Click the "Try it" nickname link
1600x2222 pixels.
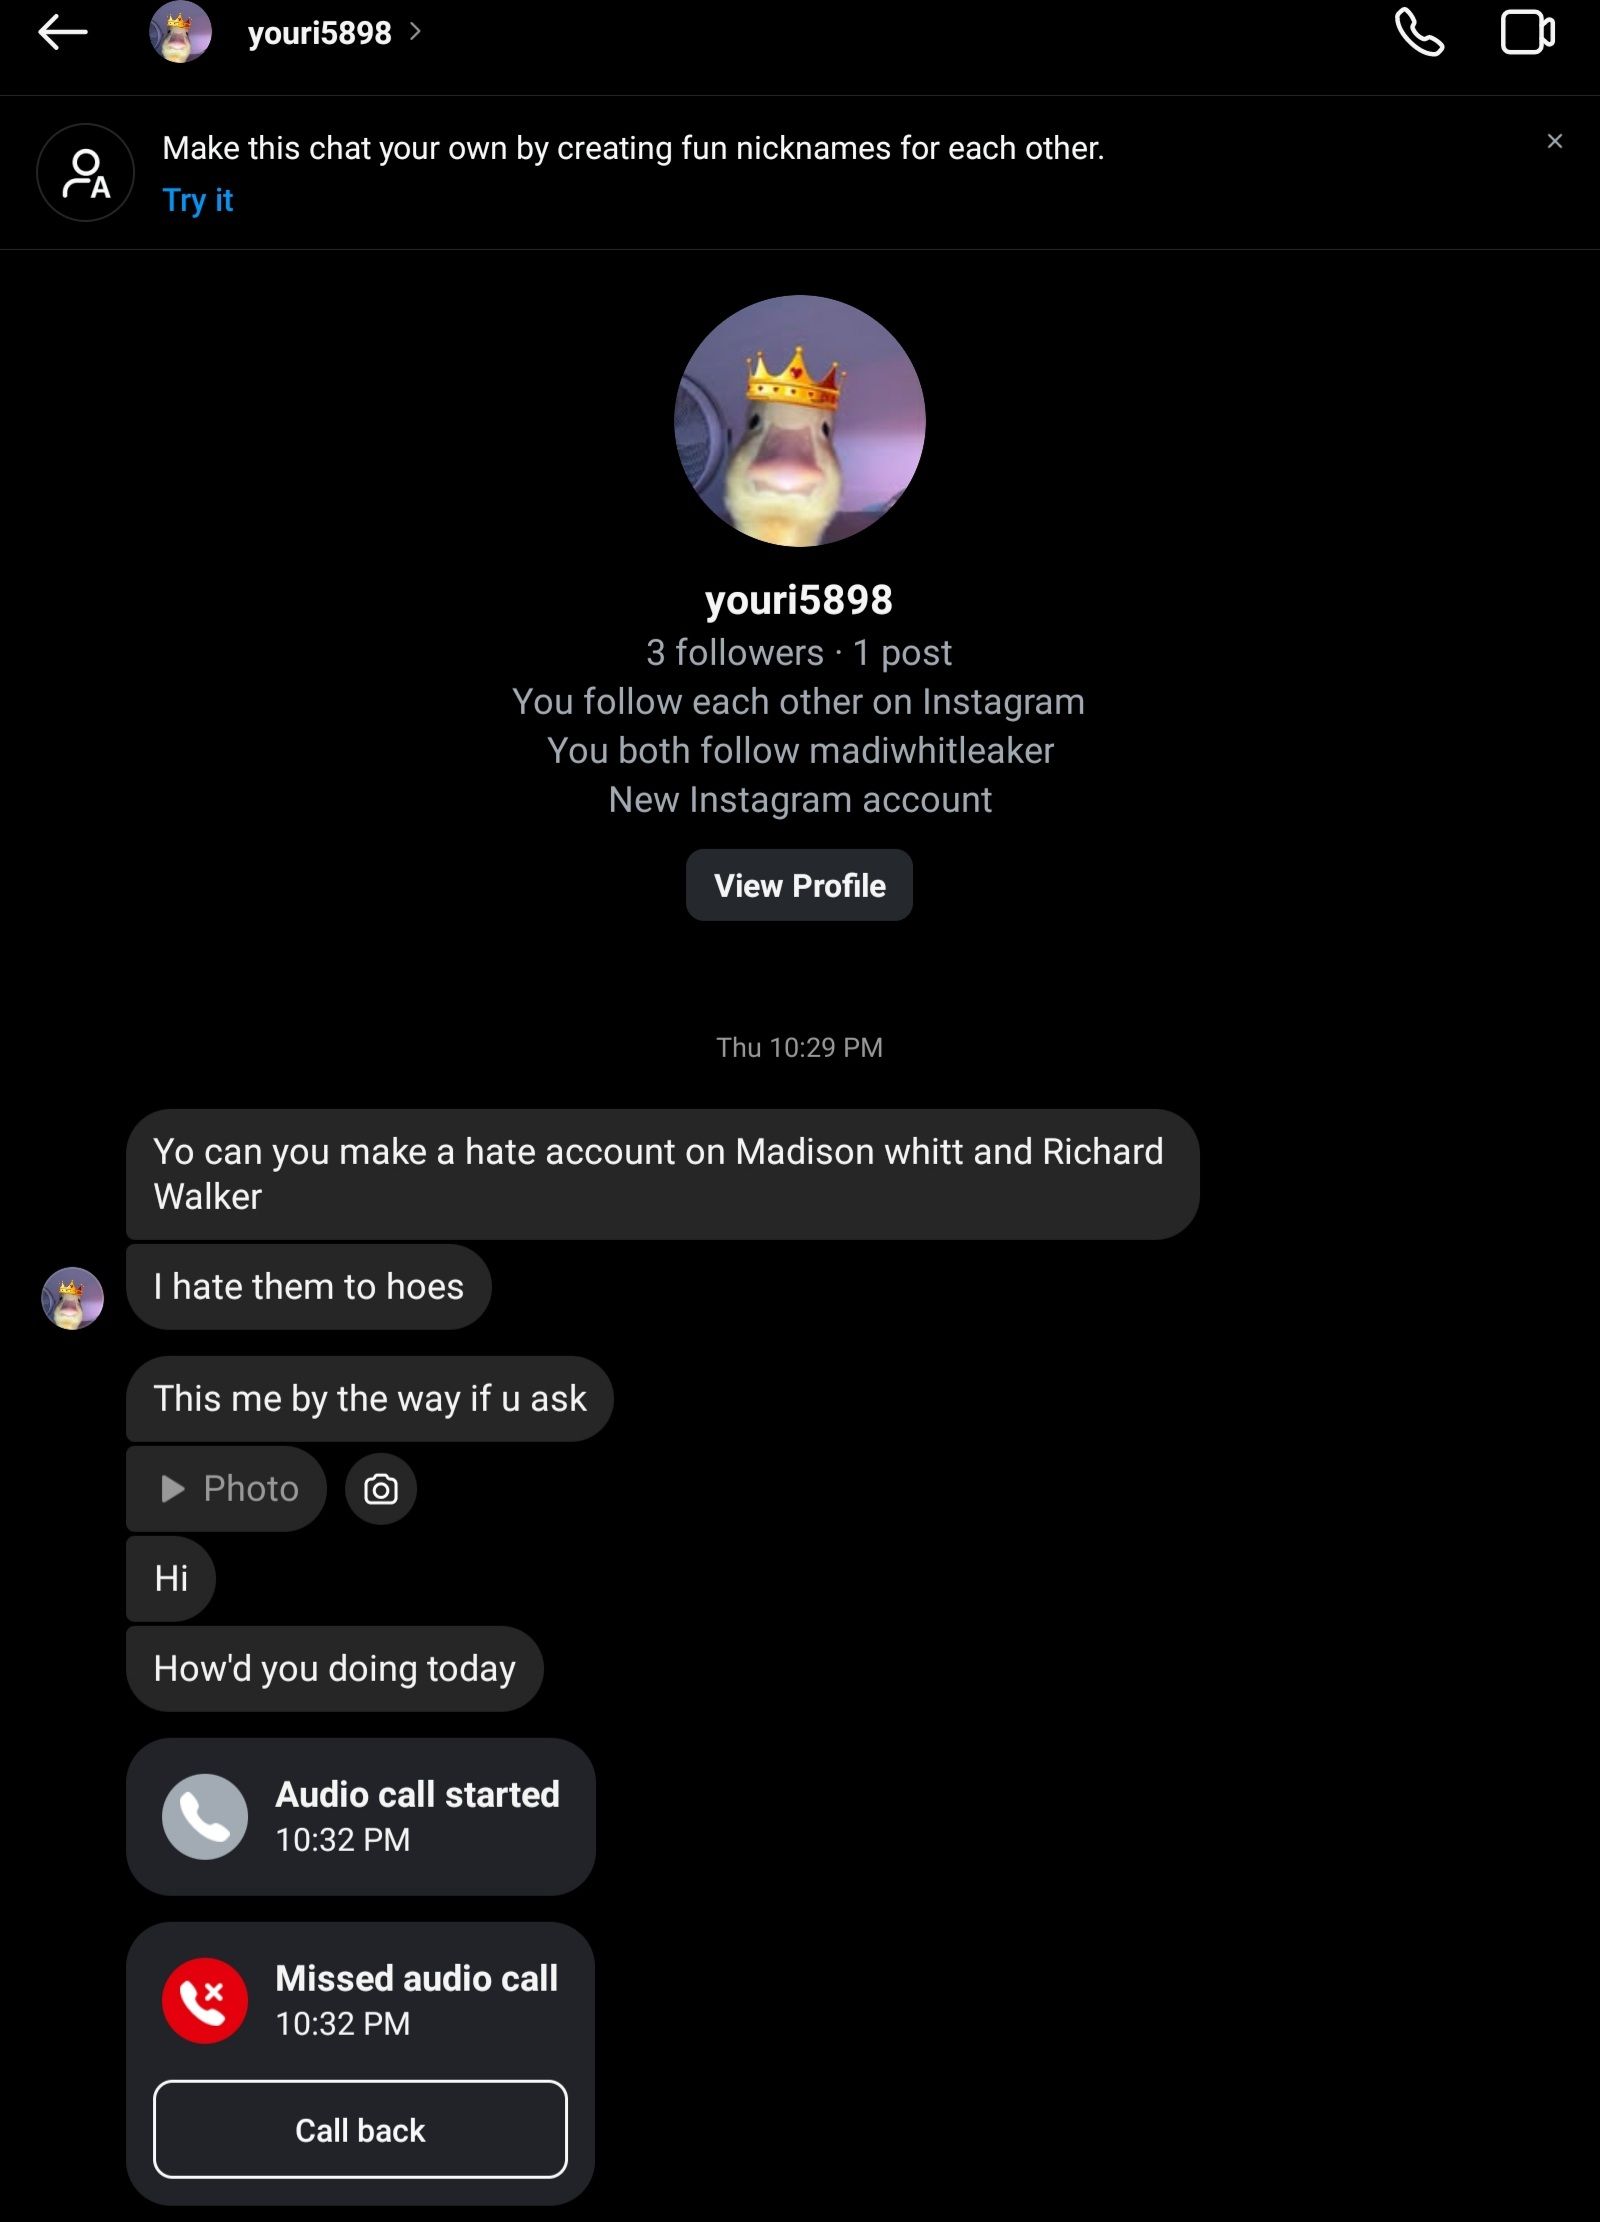point(197,200)
